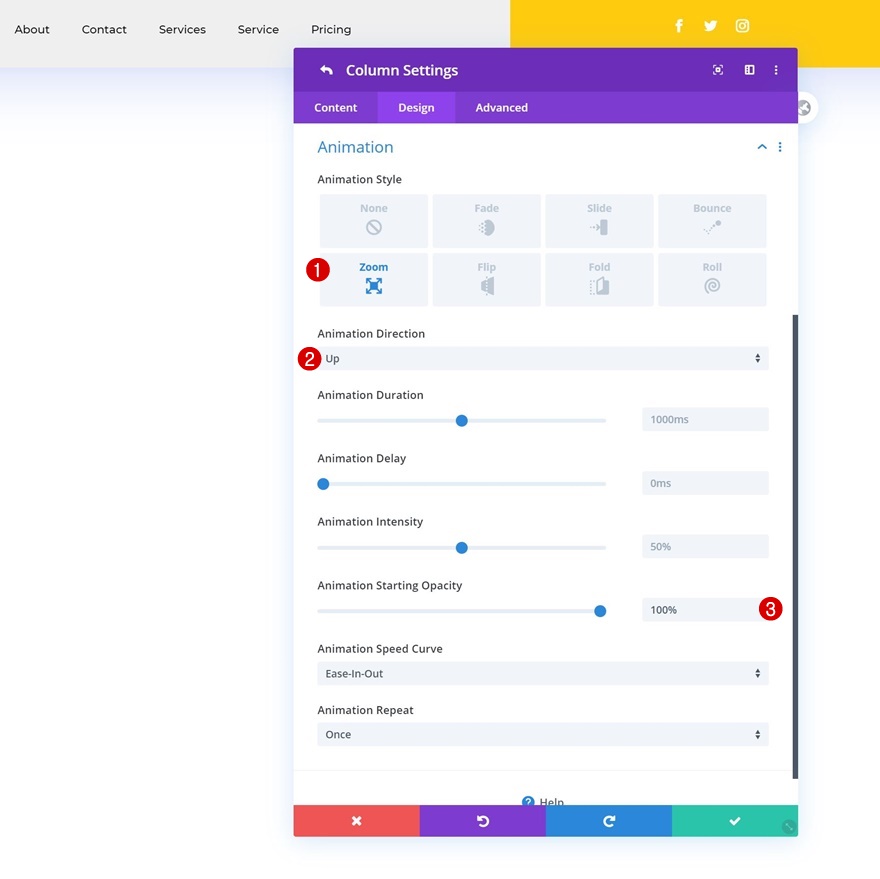Choose the None animation style

(x=374, y=221)
